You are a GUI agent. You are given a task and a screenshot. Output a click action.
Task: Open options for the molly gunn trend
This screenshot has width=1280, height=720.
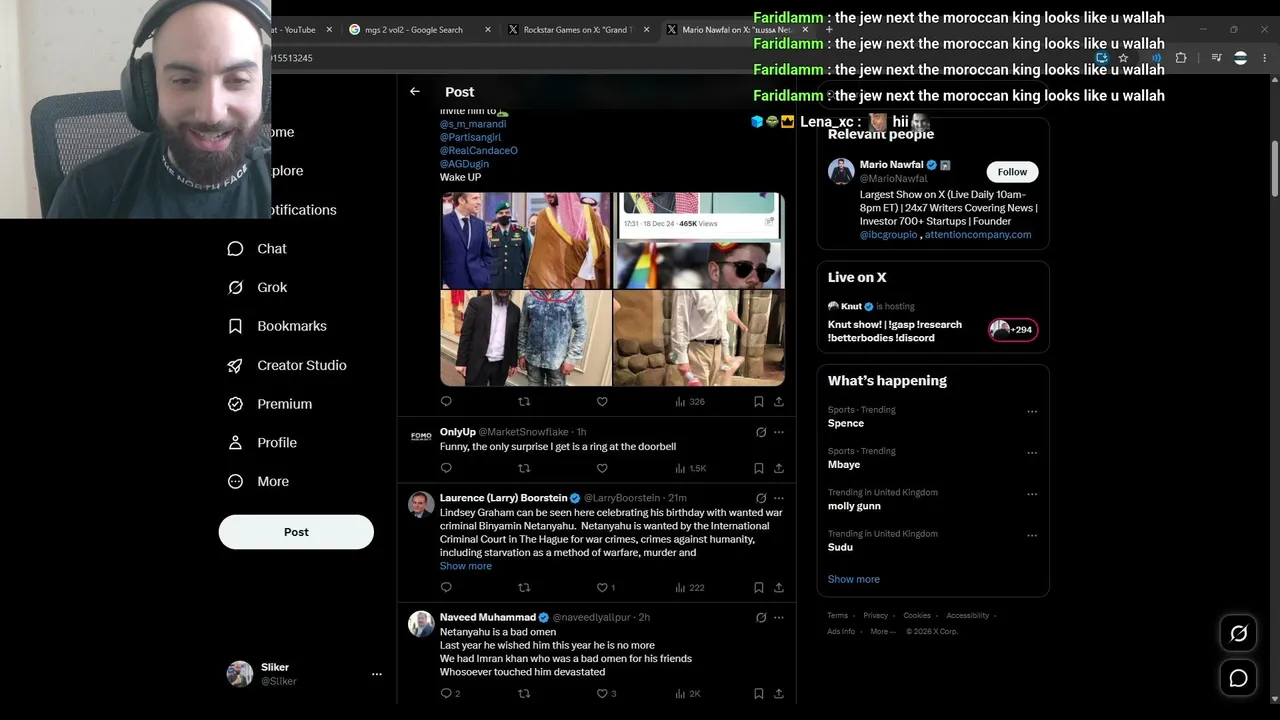1032,494
